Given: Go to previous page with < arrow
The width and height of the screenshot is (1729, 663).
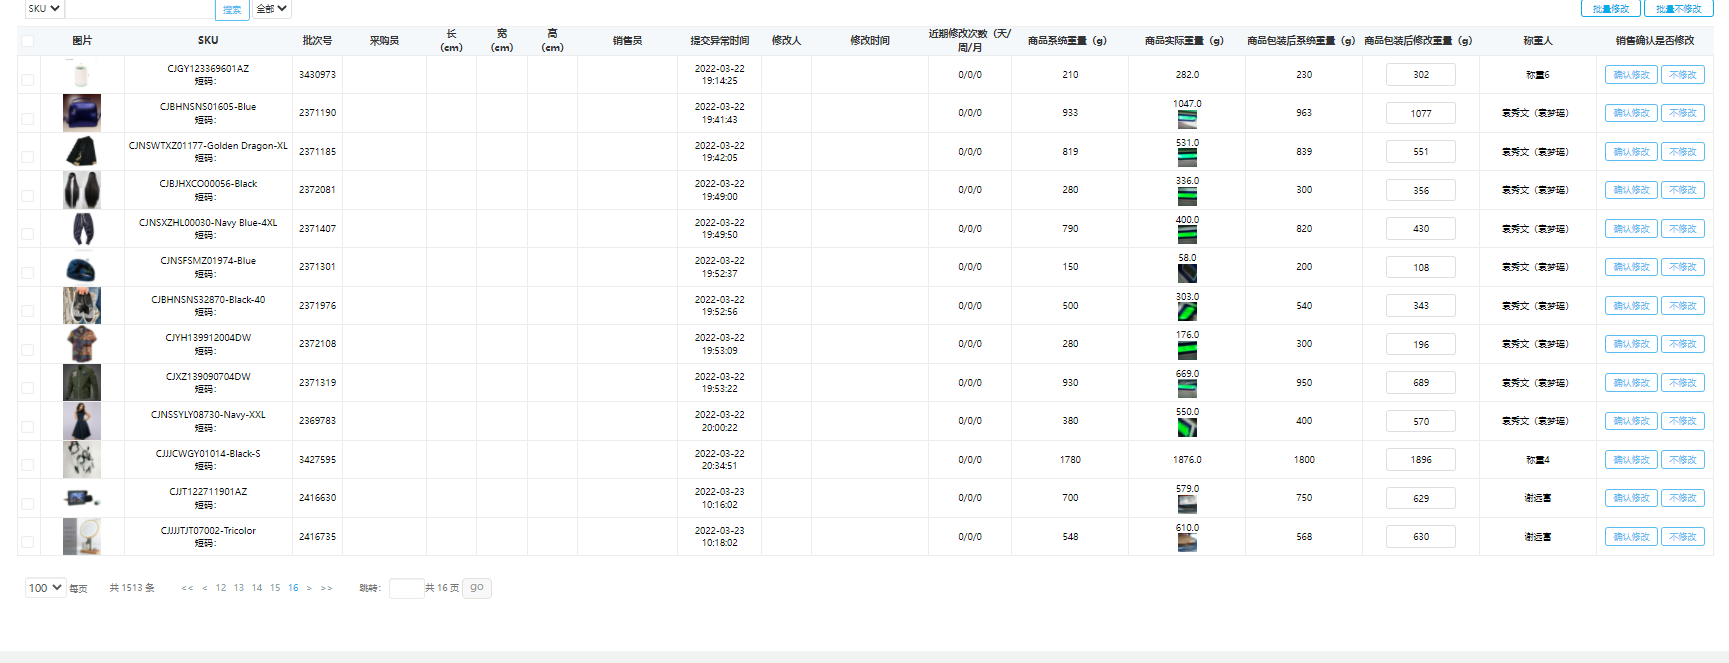Looking at the screenshot, I should pos(205,588).
